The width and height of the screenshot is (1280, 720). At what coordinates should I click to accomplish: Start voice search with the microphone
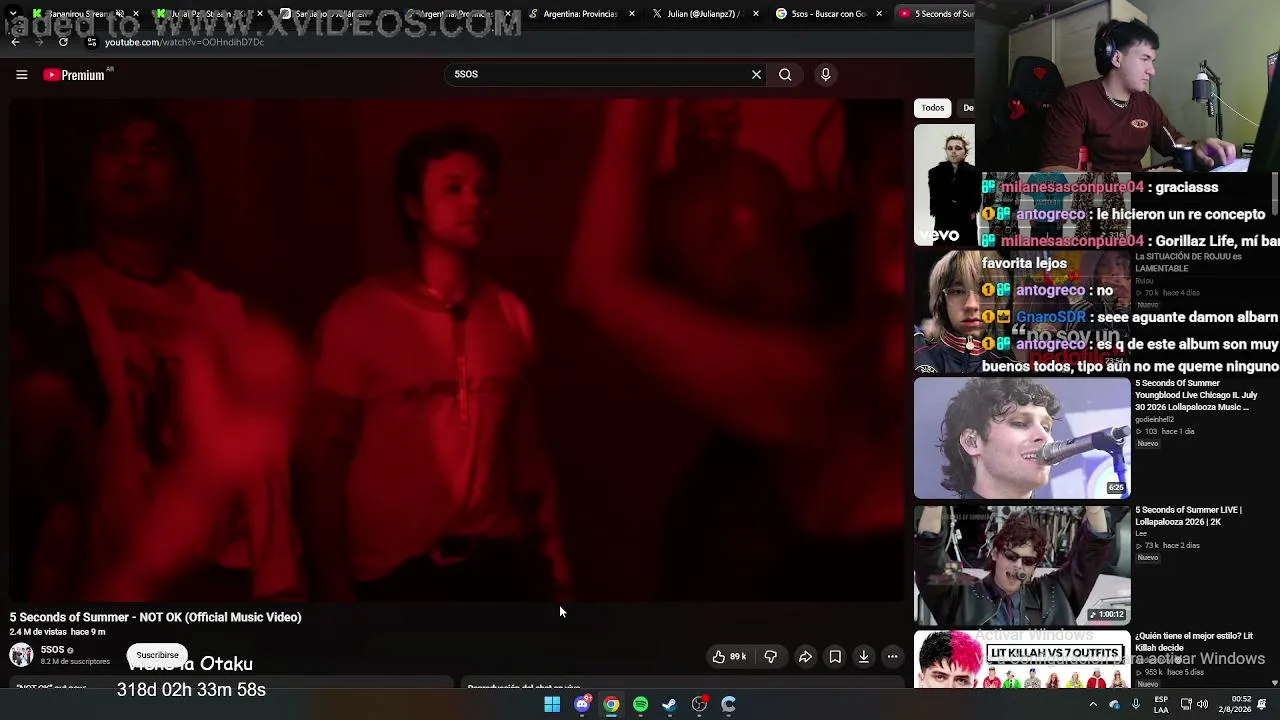pyautogui.click(x=825, y=74)
